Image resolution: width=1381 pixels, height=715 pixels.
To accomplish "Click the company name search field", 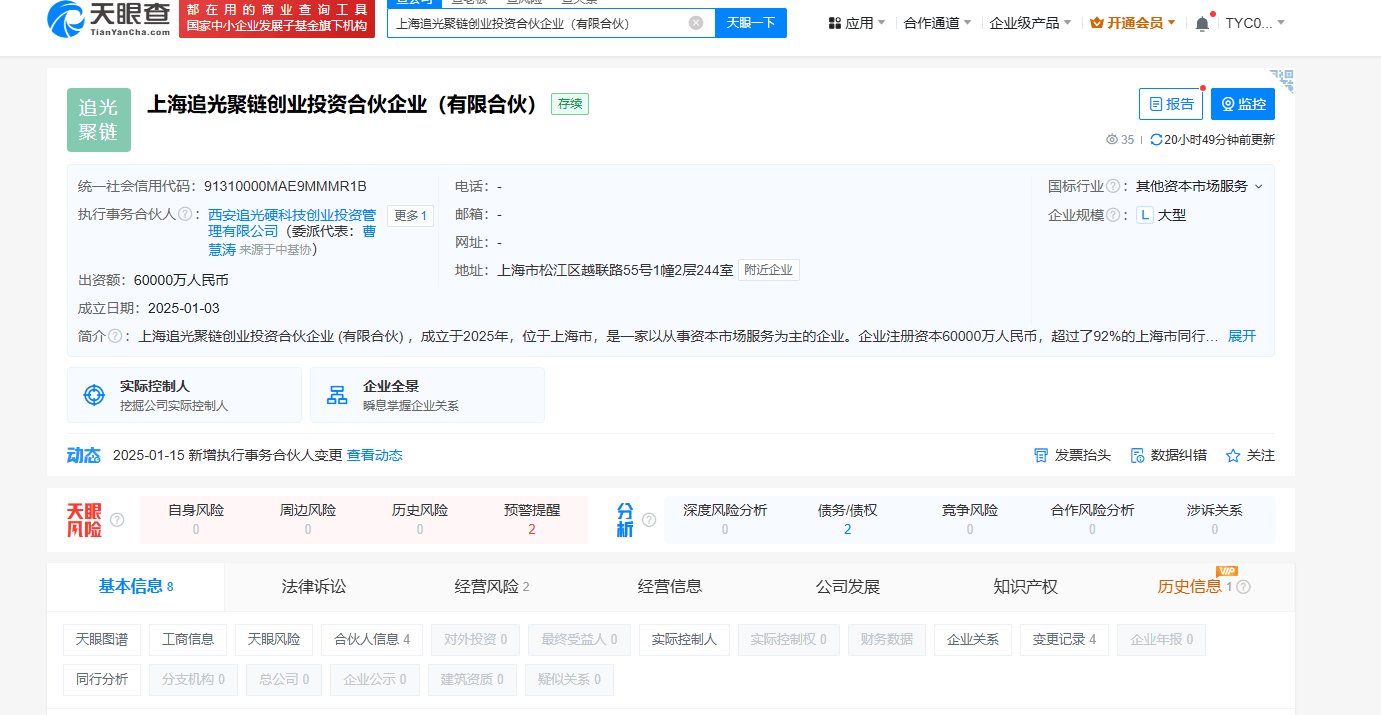I will click(x=540, y=23).
